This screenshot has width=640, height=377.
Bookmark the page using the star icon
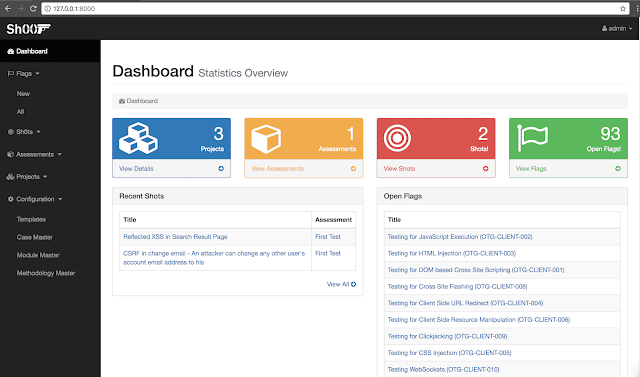[623, 8]
